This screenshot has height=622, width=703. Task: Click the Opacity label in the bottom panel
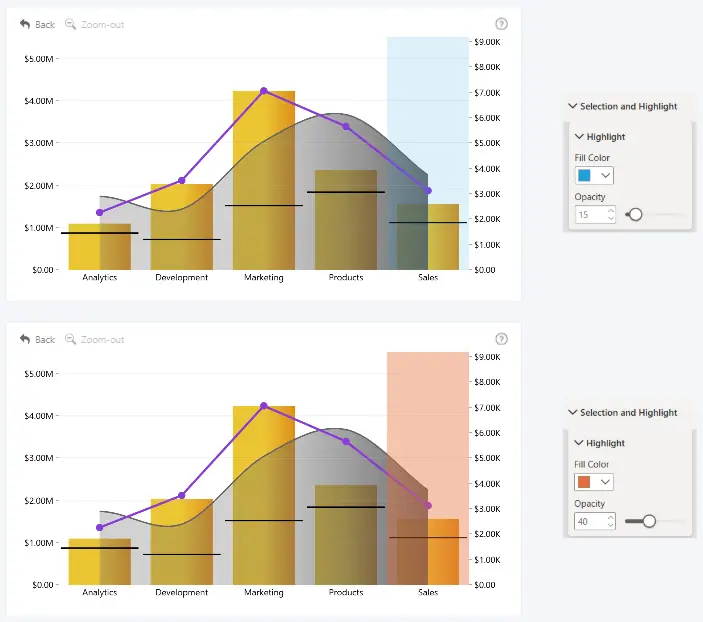590,504
